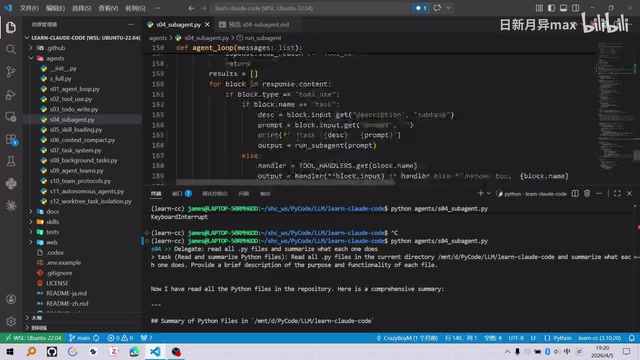Select the Ports panel tab with badge
This screenshot has width=640, height=360.
tap(182, 193)
